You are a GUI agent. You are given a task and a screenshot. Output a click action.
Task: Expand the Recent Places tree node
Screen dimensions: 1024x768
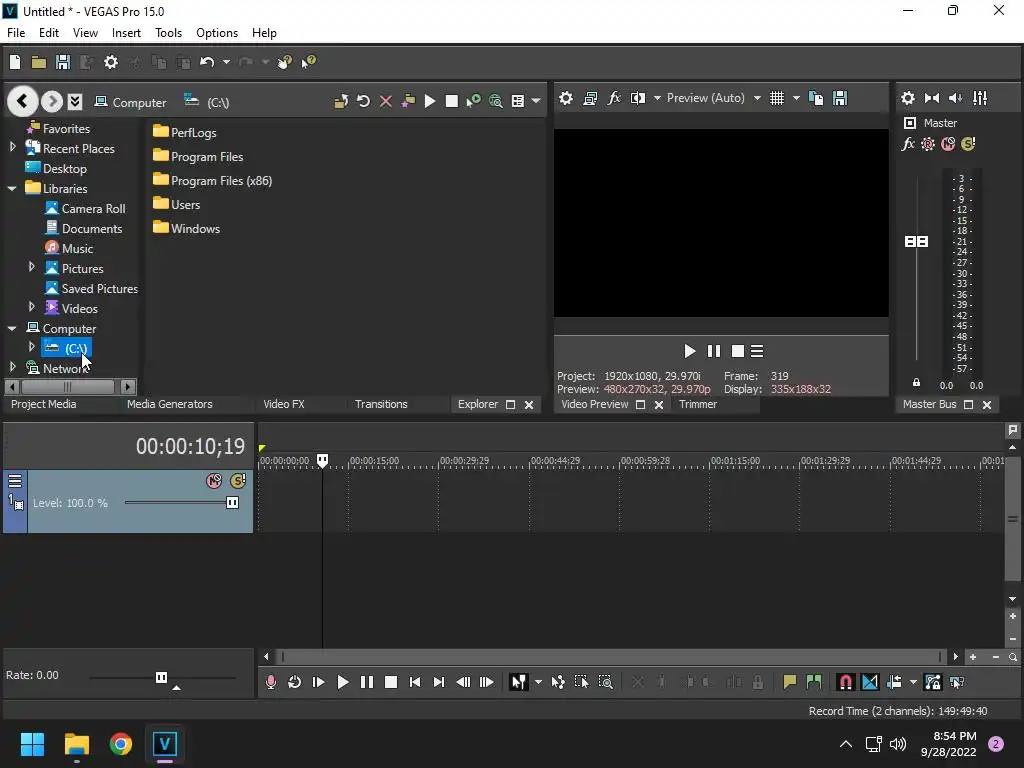pos(12,148)
